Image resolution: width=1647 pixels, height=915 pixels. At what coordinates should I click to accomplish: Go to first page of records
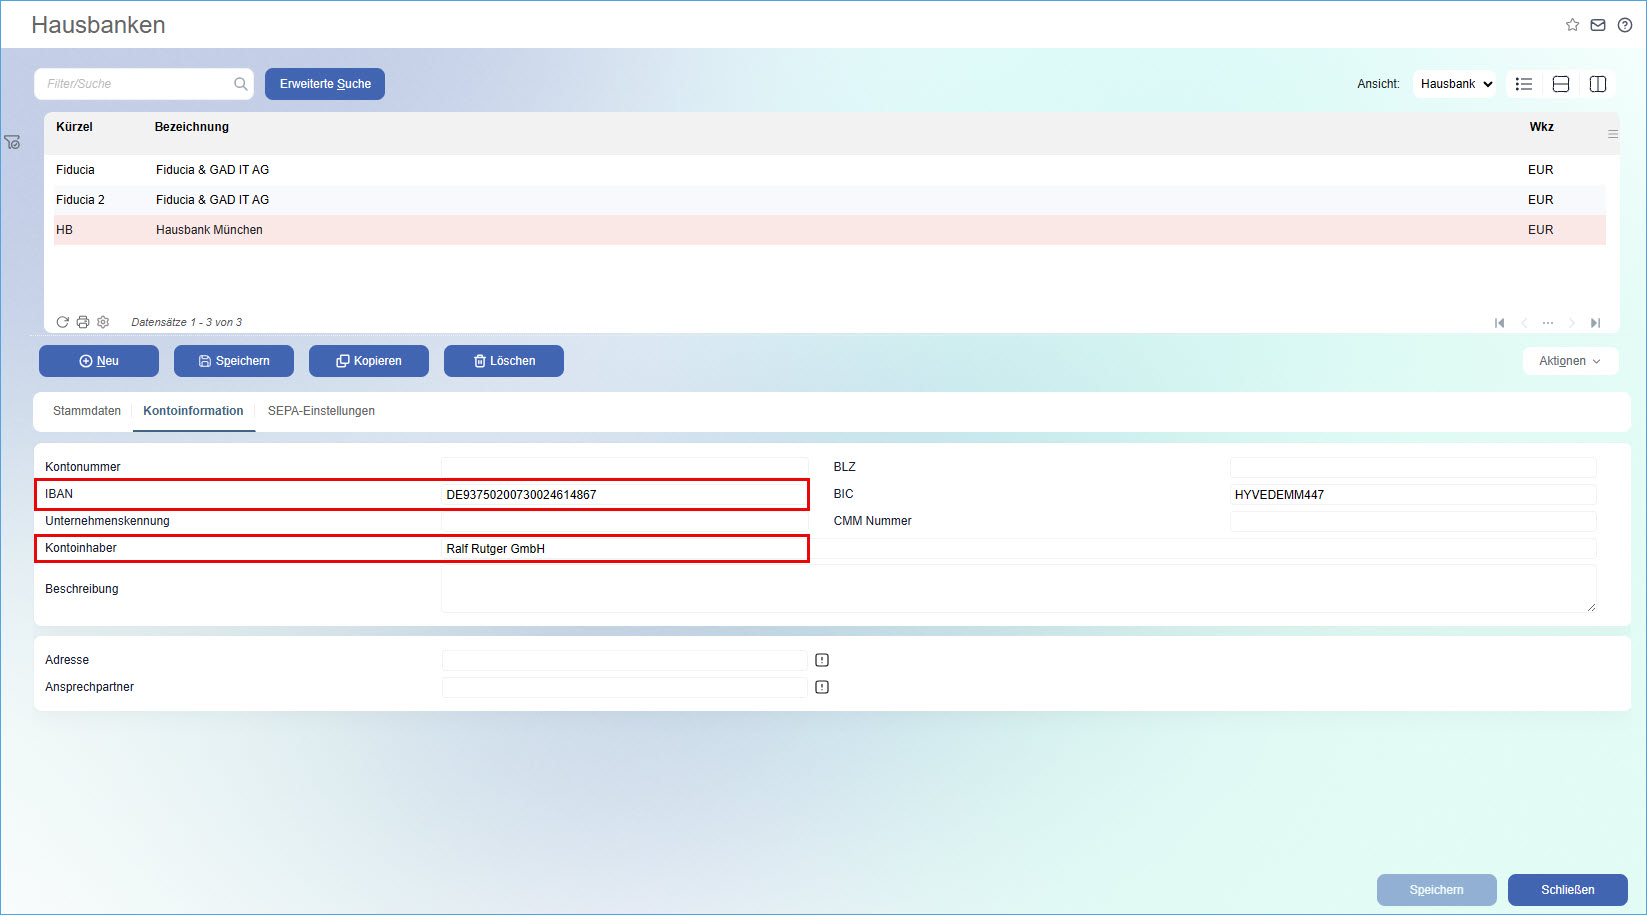[x=1499, y=323]
